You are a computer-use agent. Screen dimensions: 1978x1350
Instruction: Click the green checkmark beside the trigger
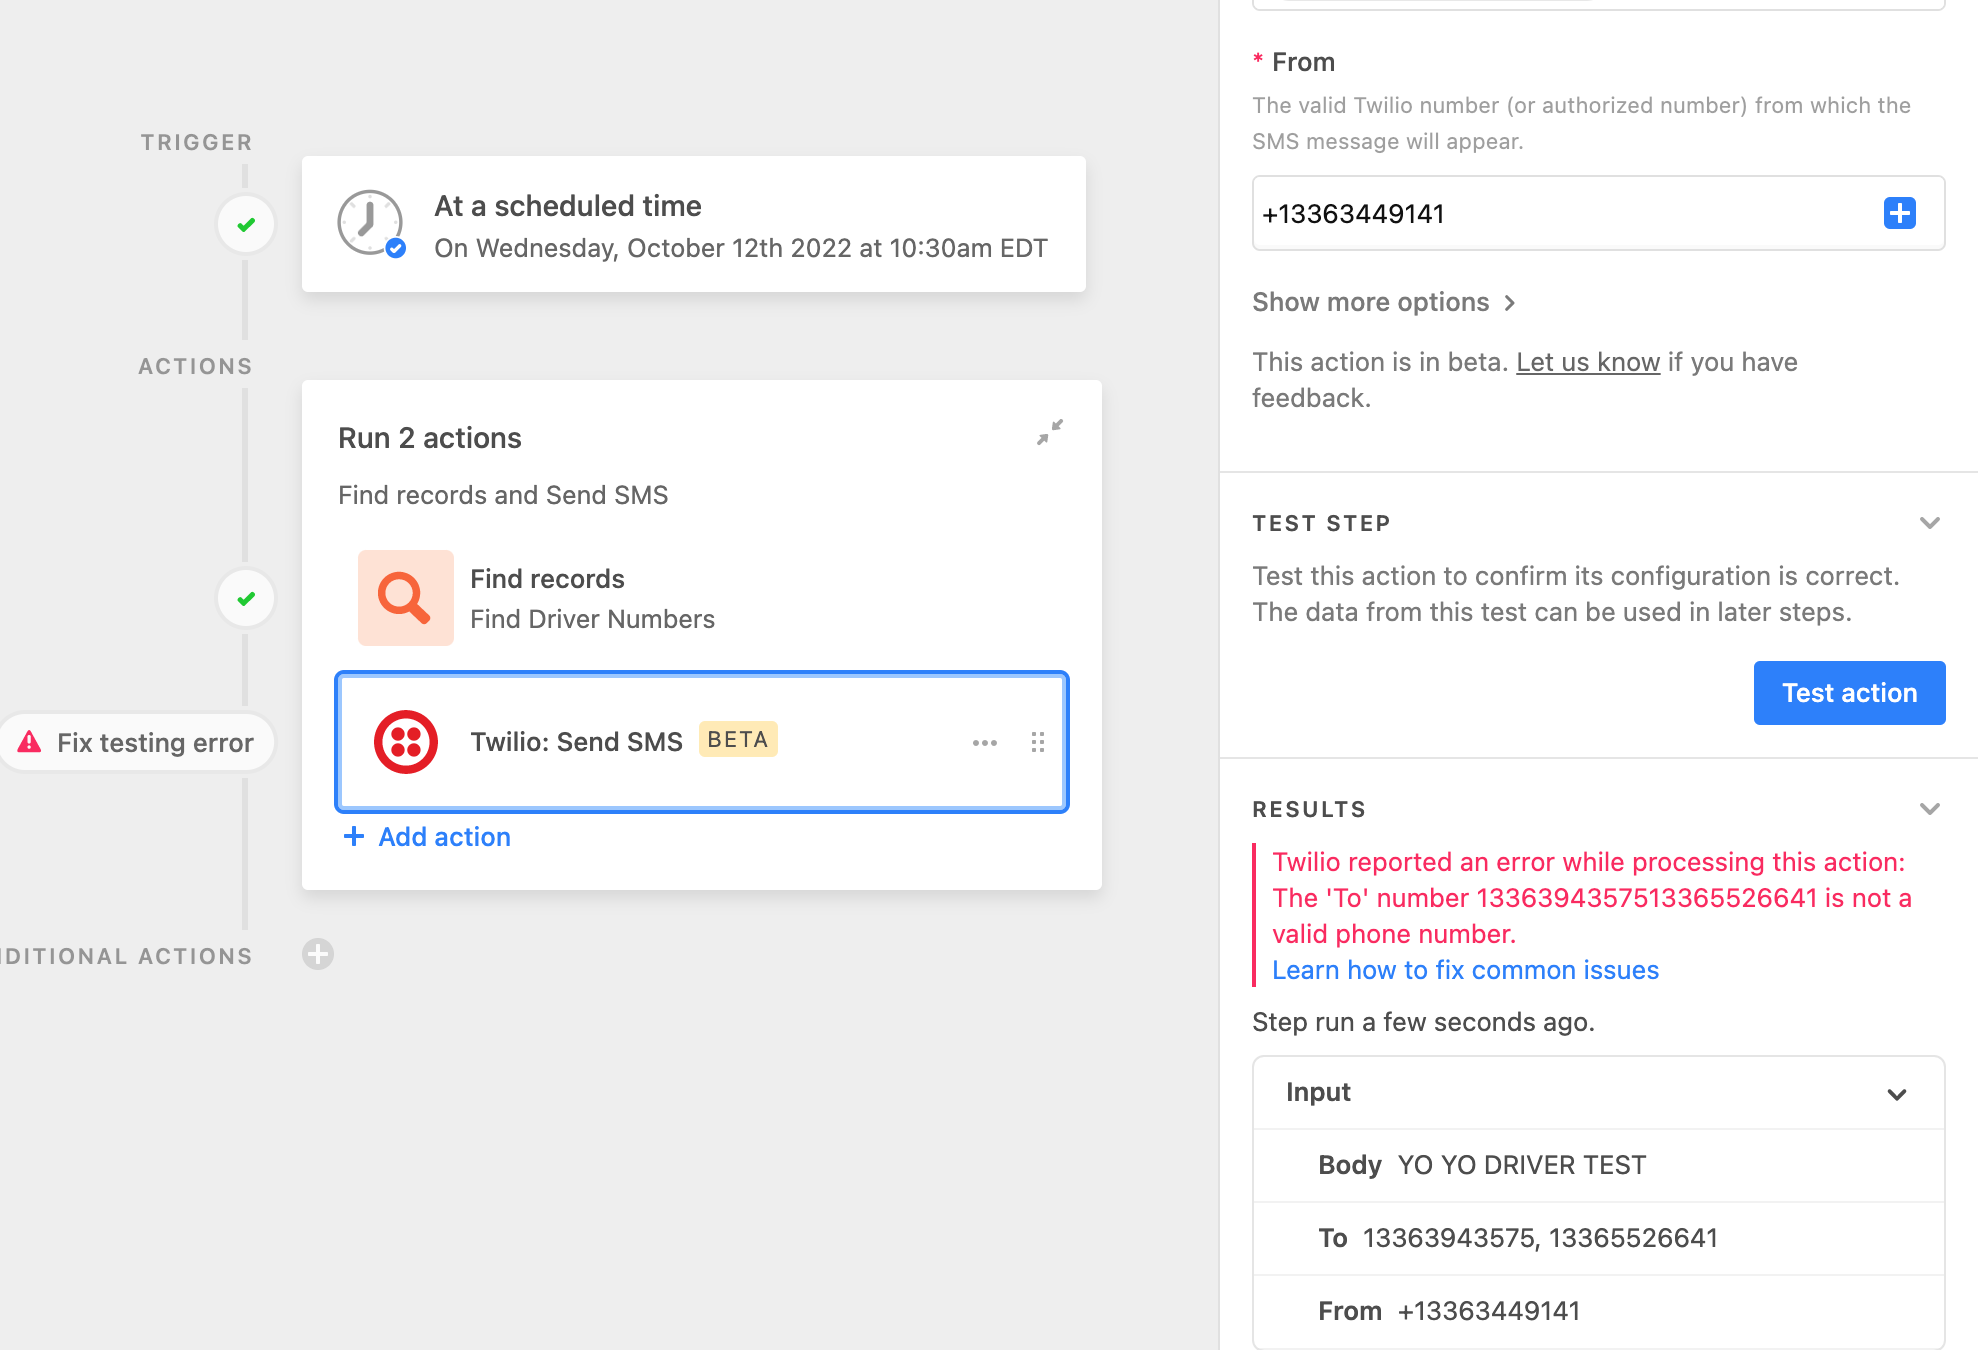[x=246, y=225]
